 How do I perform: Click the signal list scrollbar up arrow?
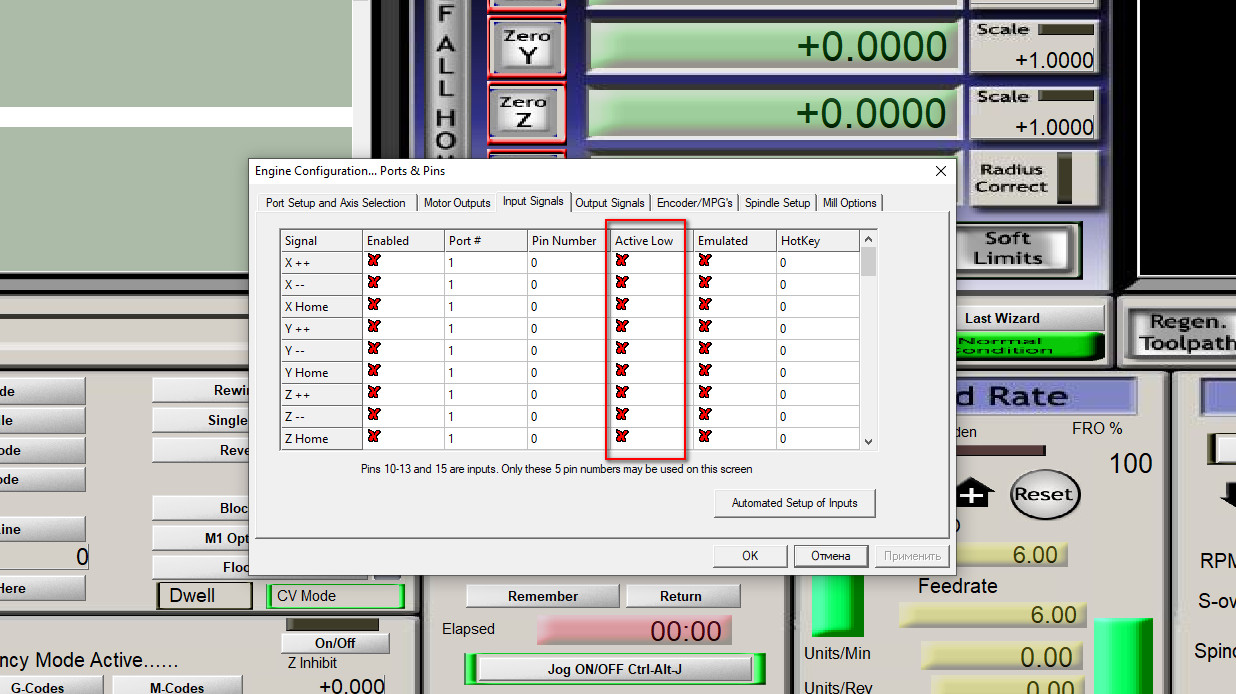868,239
